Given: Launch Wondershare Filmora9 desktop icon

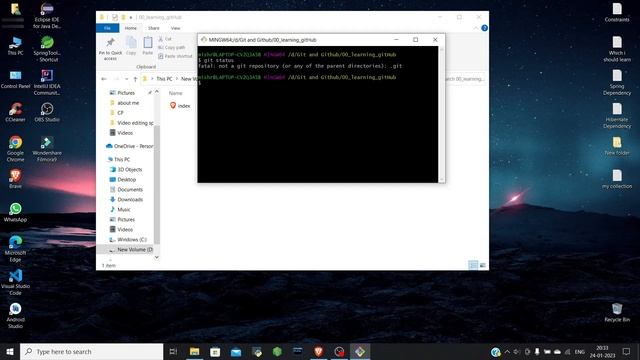Looking at the screenshot, I should point(47,149).
